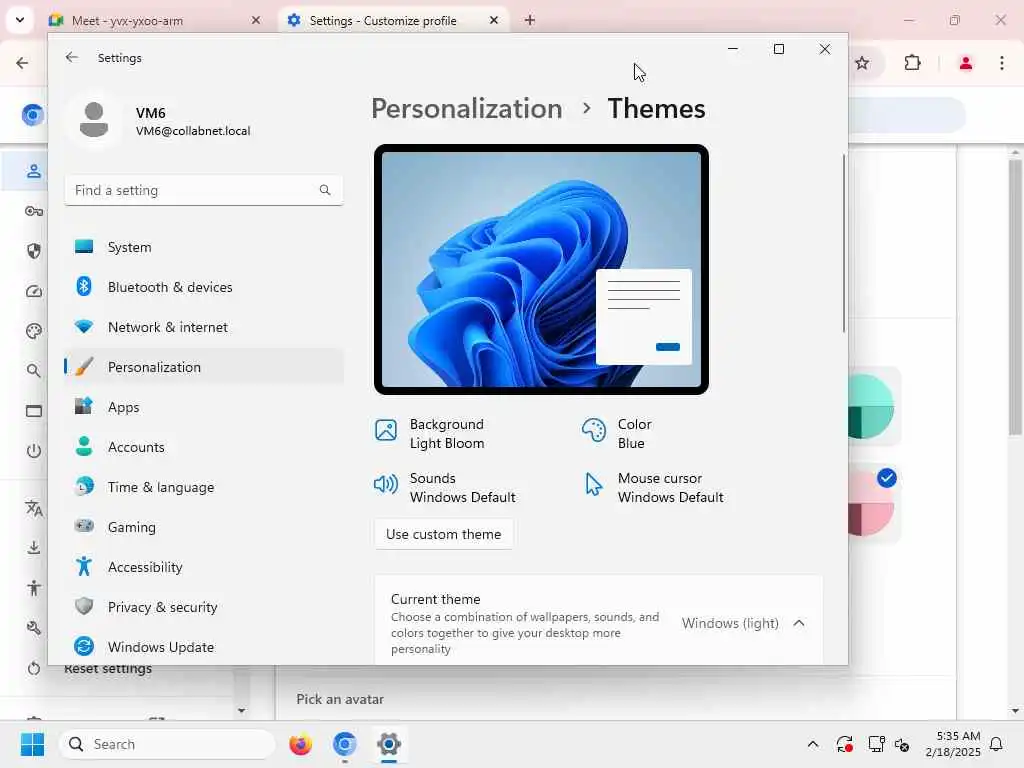Click Chrome settings On startup power icon

34,451
